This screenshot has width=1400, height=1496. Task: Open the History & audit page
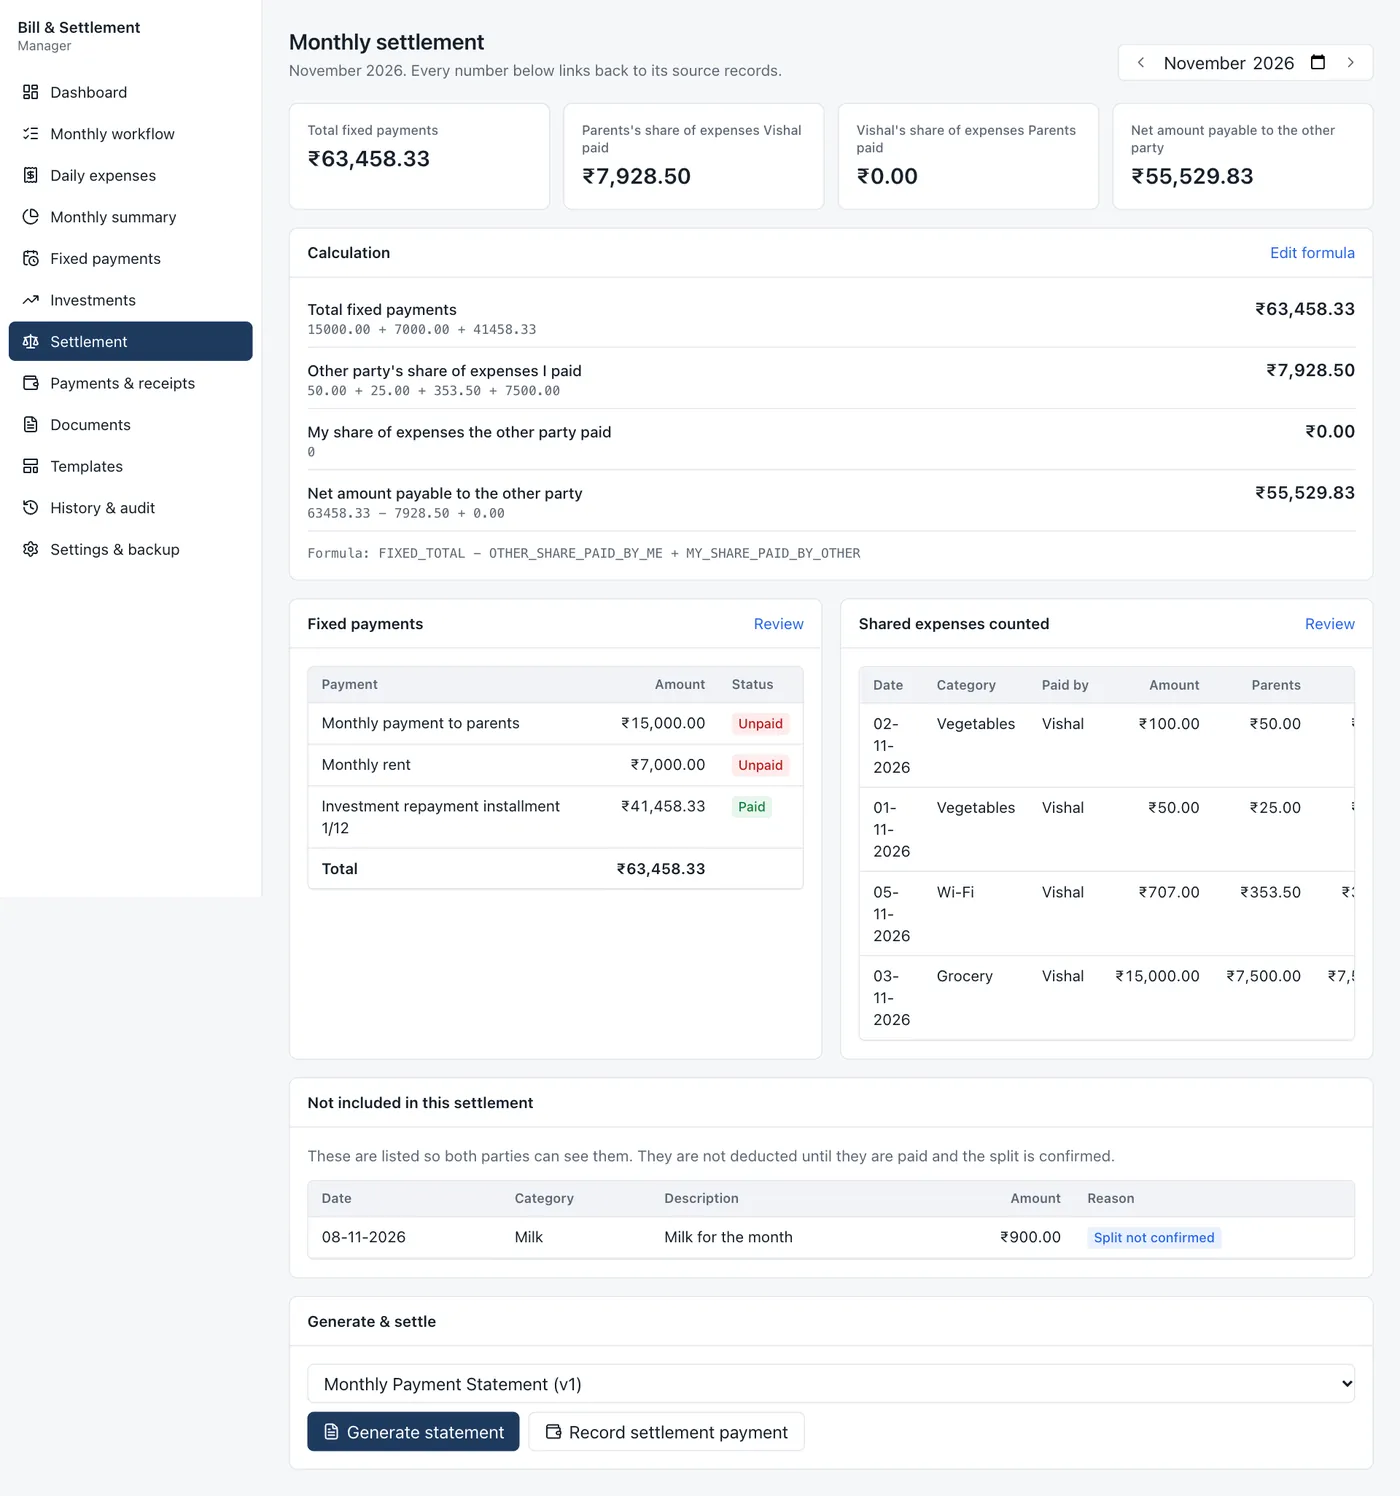131,508
